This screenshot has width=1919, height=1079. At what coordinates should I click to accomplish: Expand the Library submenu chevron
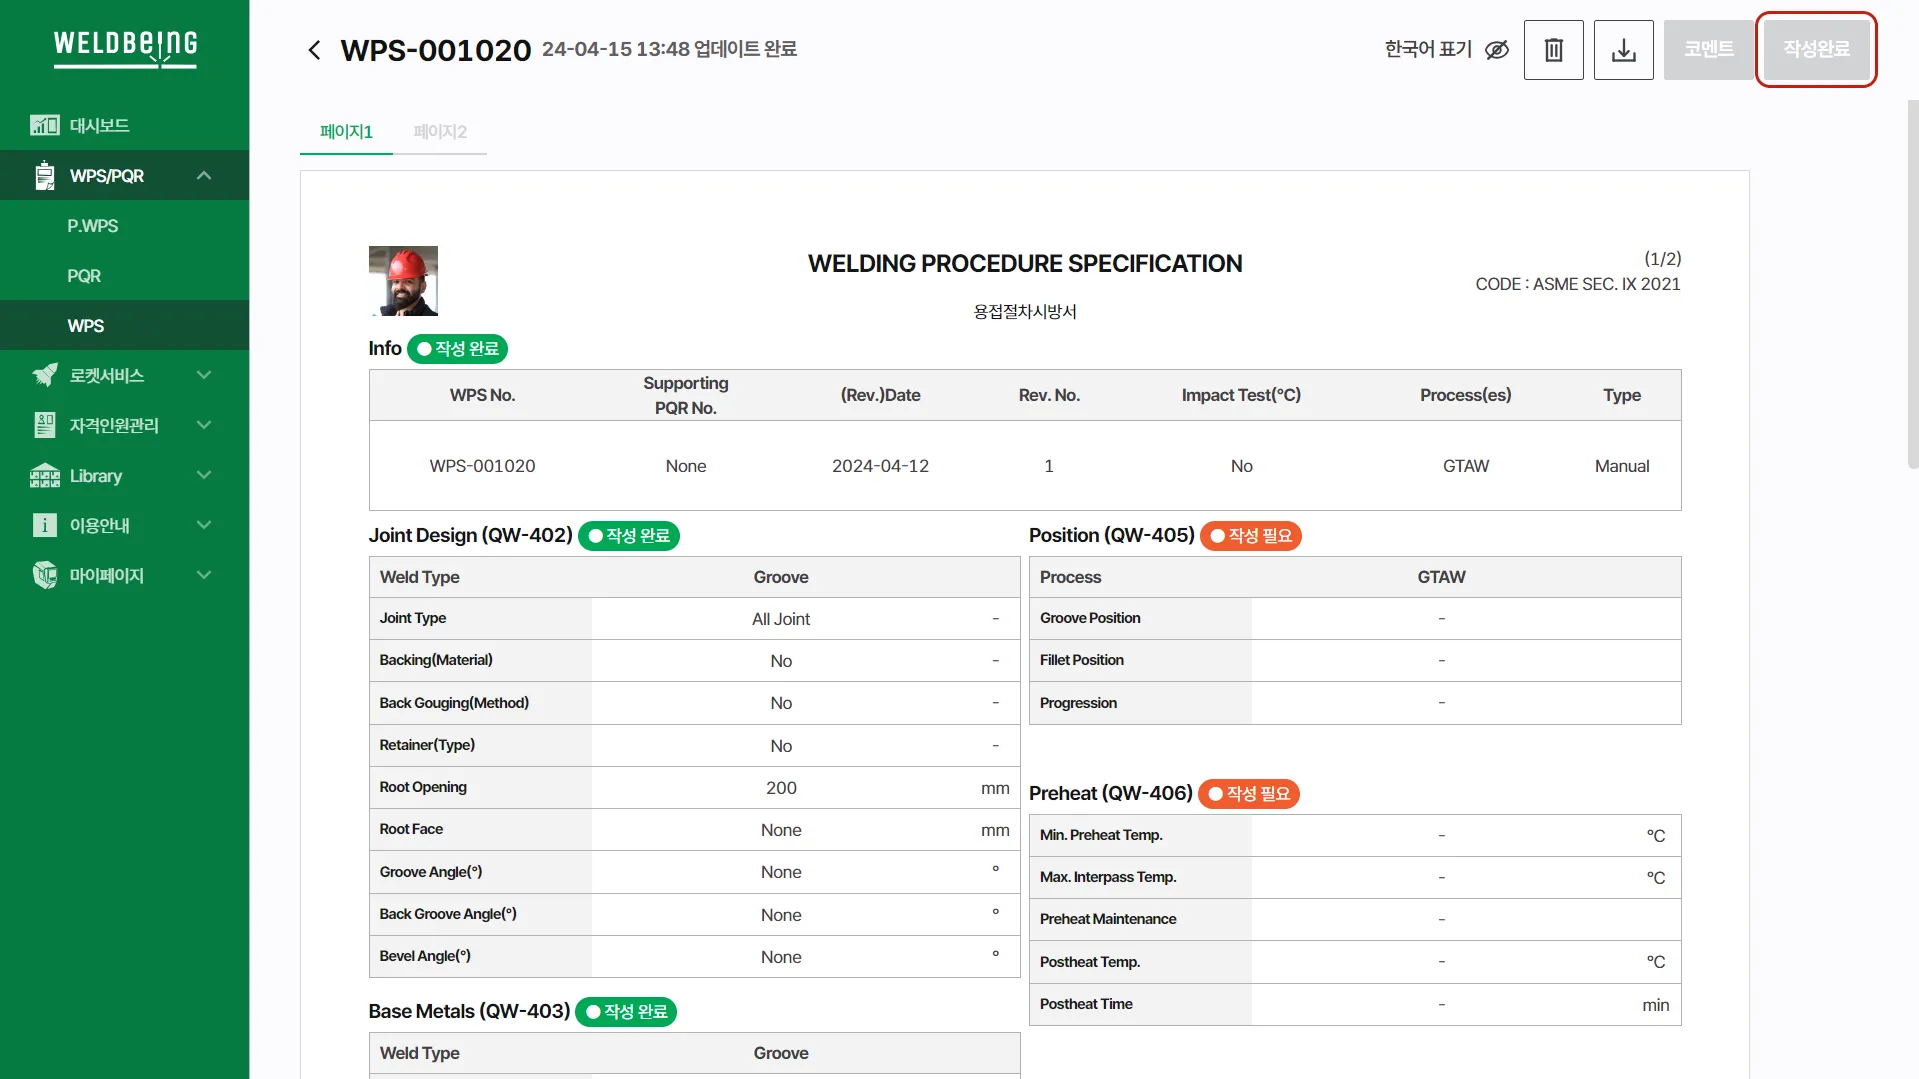click(204, 475)
